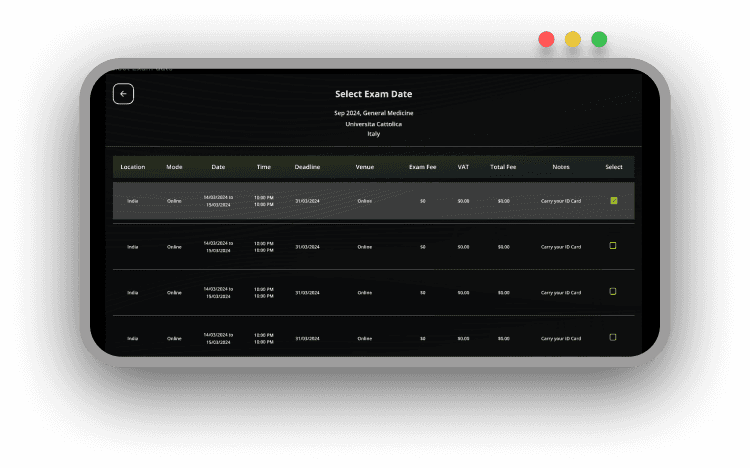Click first row's Carry your ID Card note

[560, 201]
